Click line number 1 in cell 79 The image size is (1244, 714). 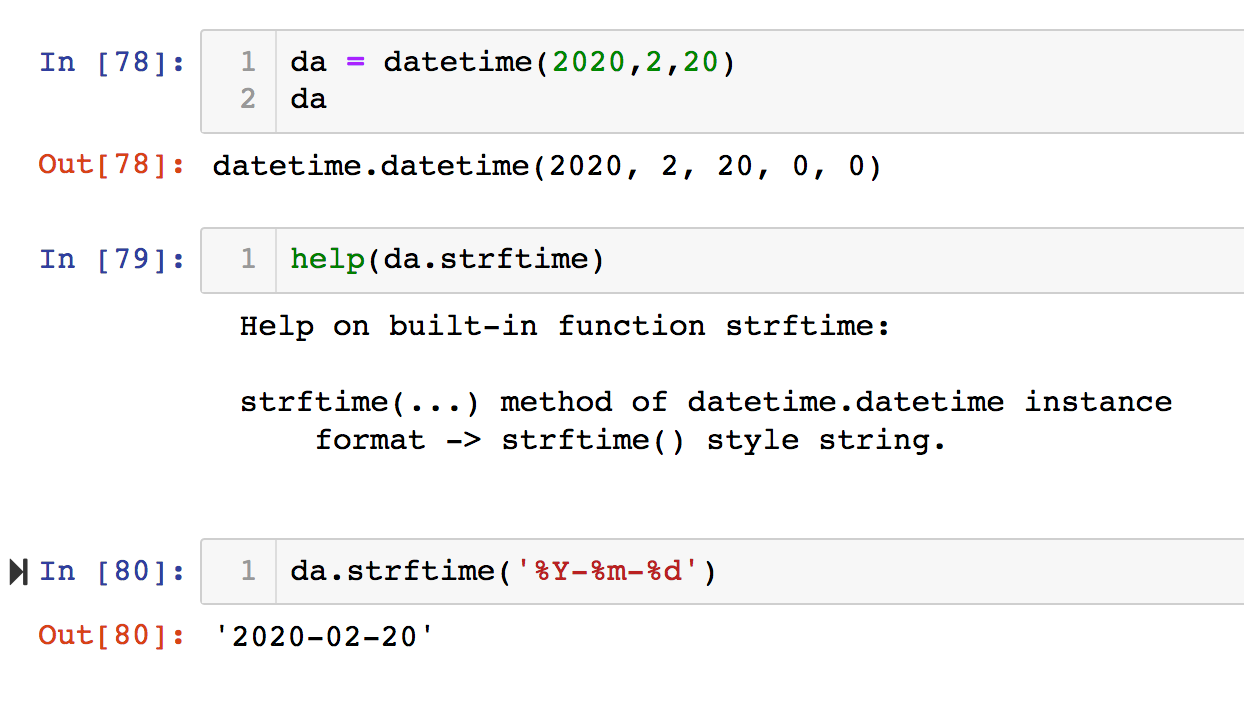pyautogui.click(x=248, y=260)
